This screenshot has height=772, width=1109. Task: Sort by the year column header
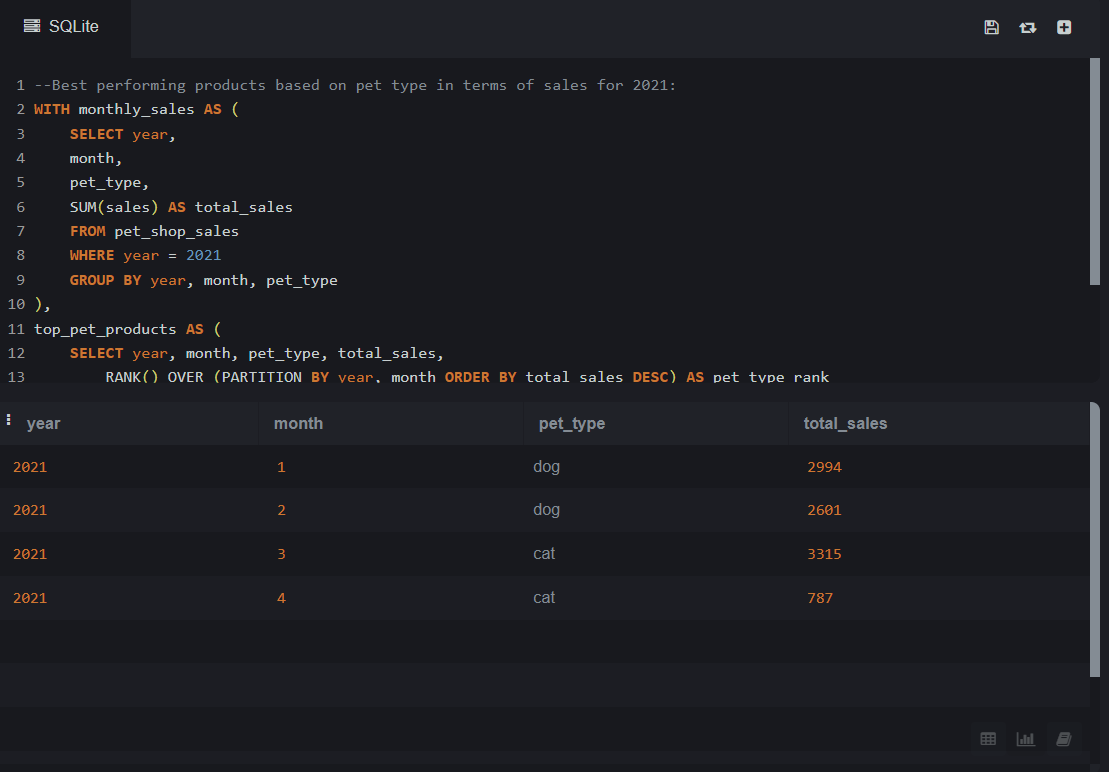[43, 423]
